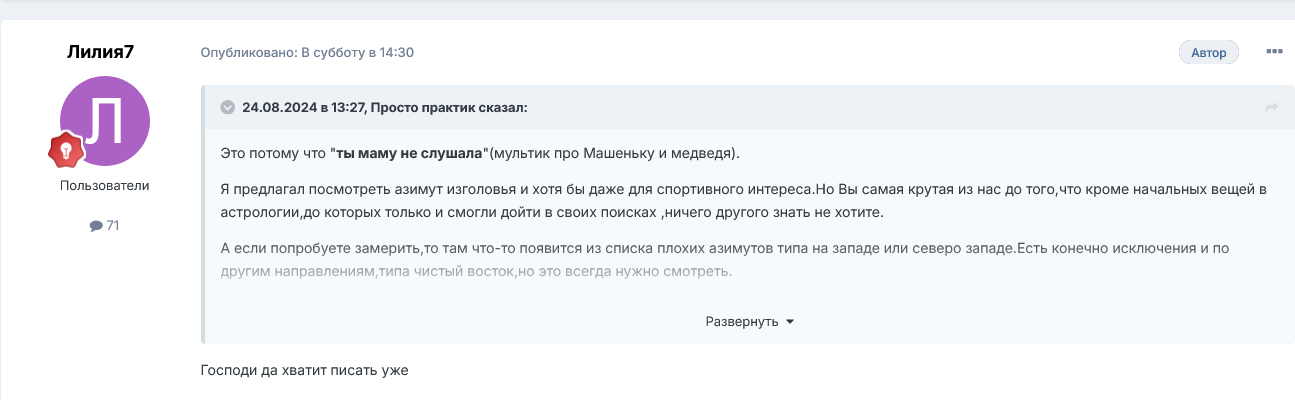The height and width of the screenshot is (400, 1295).
Task: Click the caret arrow next to Развернуть
Action: tap(790, 322)
